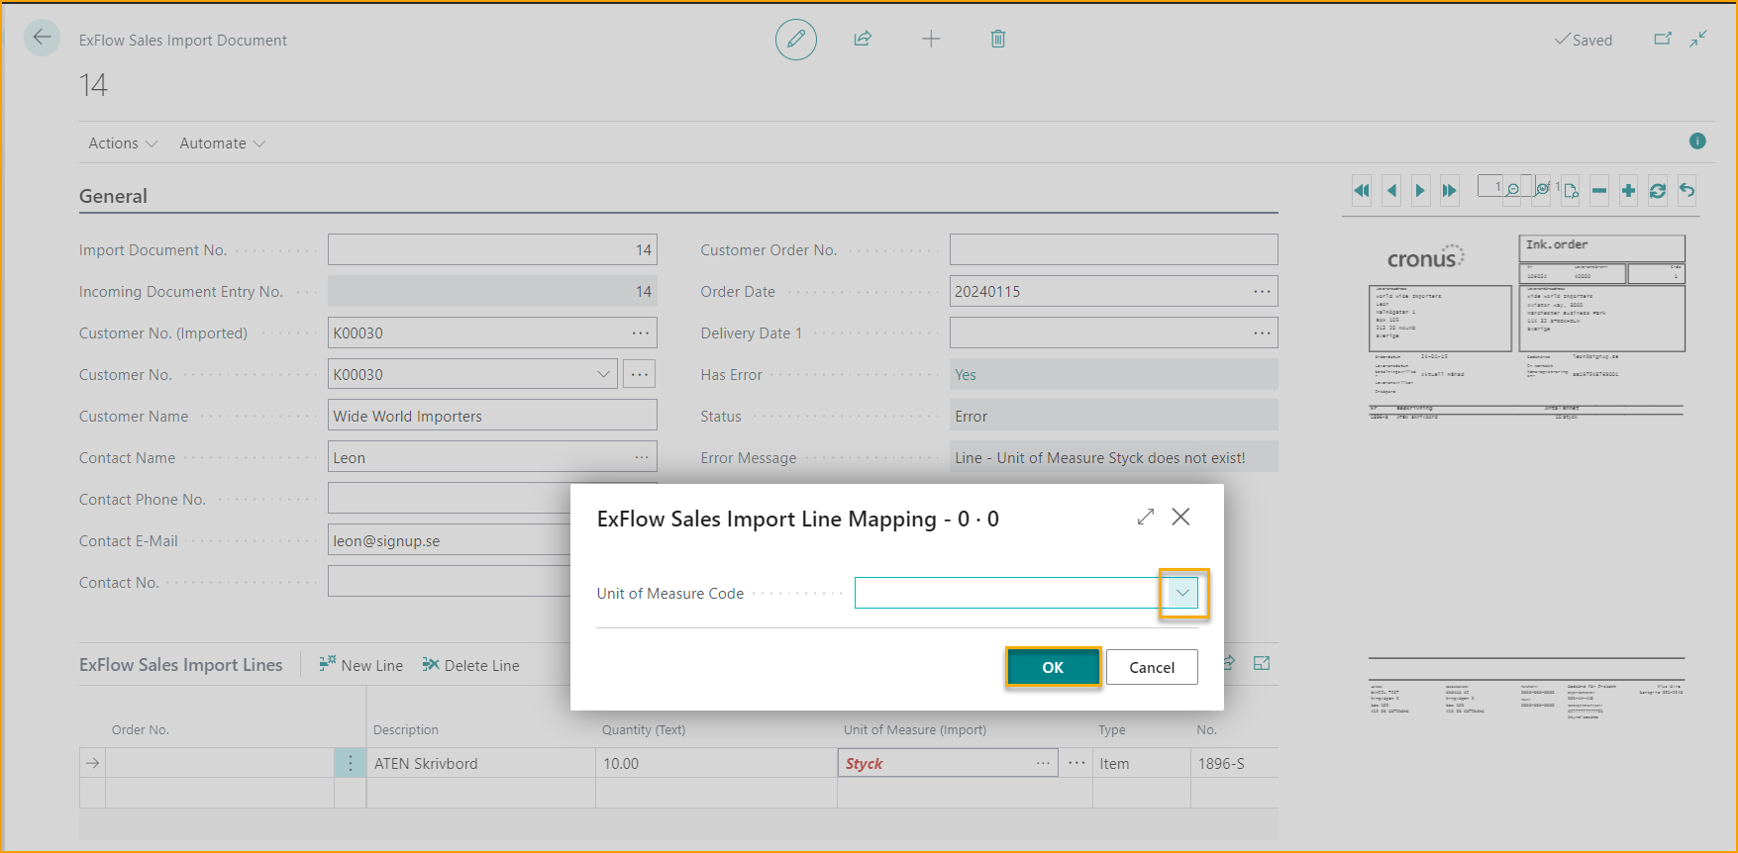Image resolution: width=1738 pixels, height=853 pixels.
Task: Close the Line Mapping dialog
Action: click(x=1181, y=517)
